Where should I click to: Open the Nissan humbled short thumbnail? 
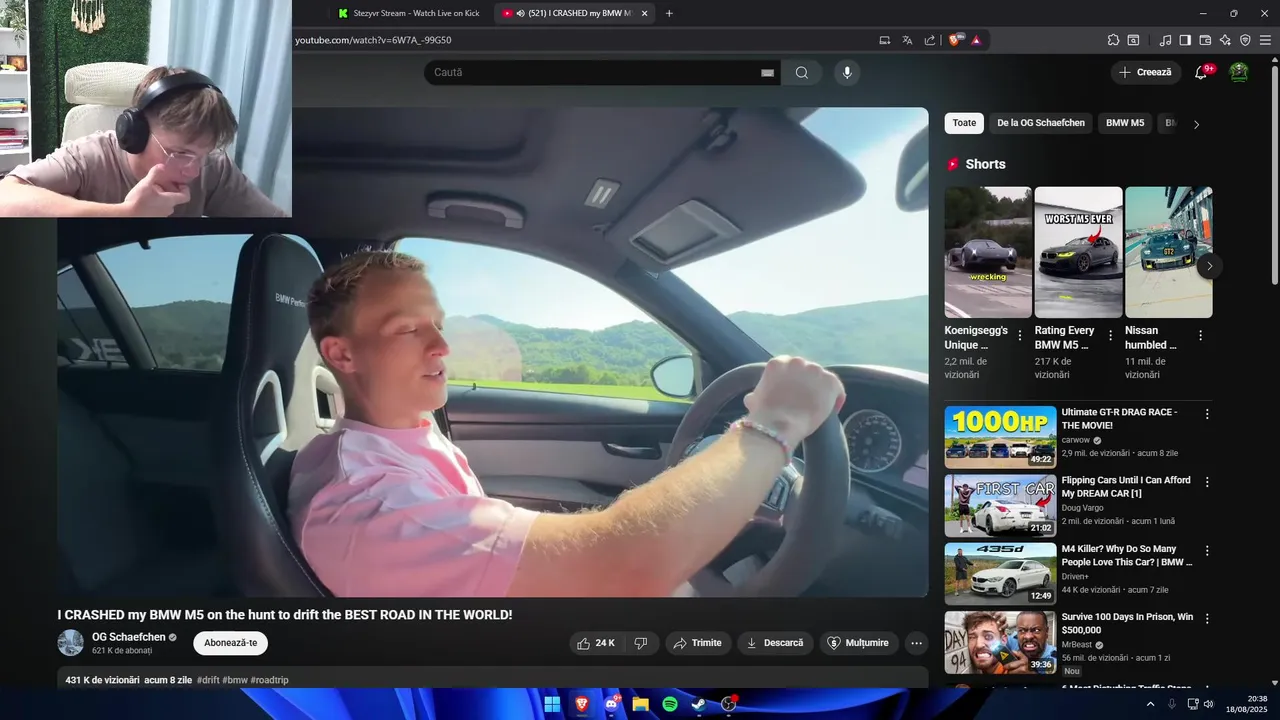point(1169,252)
